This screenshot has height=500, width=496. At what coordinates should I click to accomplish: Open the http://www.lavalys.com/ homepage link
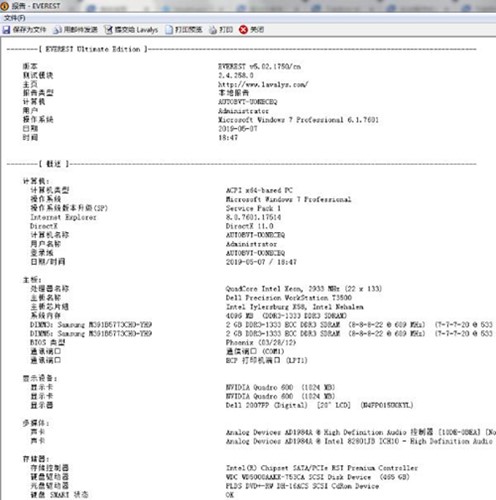click(263, 84)
